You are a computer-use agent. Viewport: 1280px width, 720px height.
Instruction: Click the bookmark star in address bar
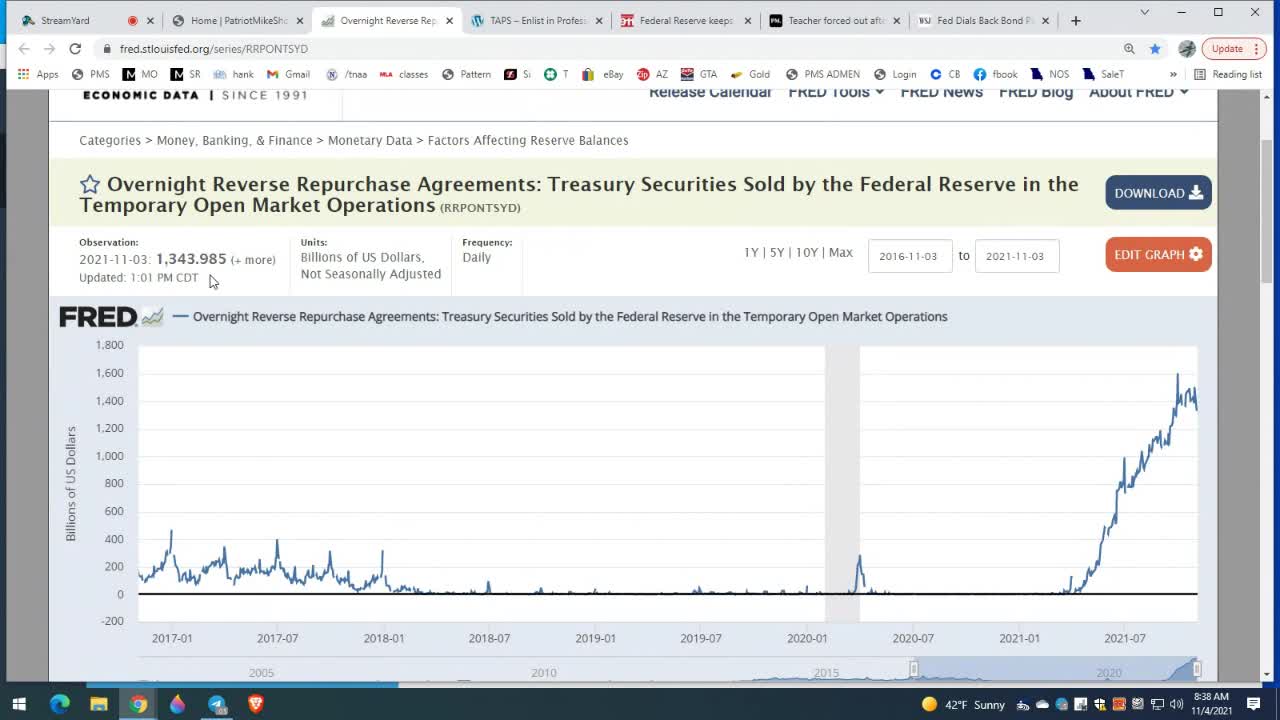(x=1155, y=48)
